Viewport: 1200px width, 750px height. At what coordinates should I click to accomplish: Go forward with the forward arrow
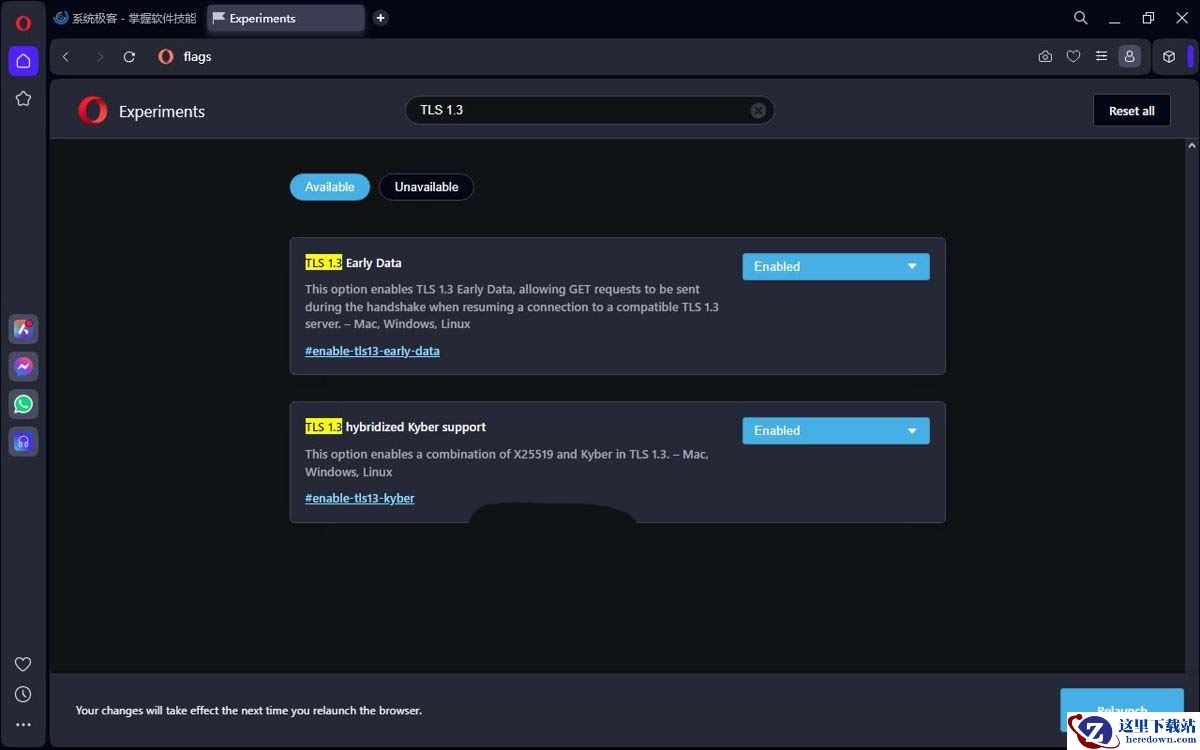coord(99,57)
